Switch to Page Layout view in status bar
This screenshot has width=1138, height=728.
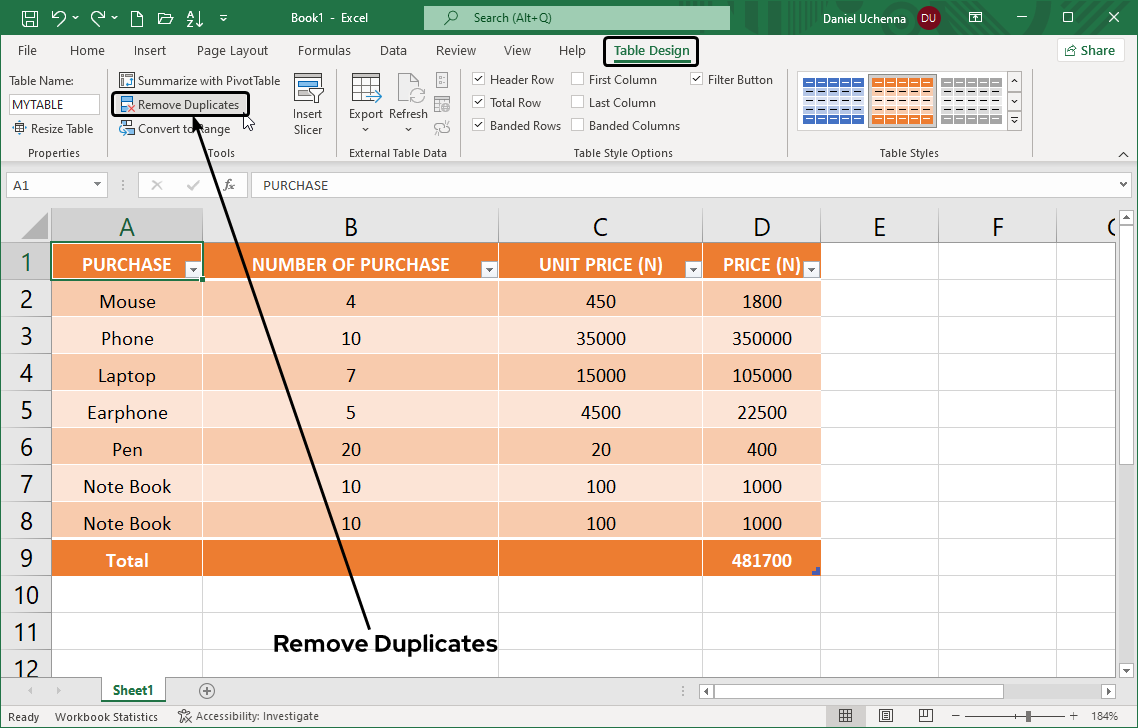885,715
